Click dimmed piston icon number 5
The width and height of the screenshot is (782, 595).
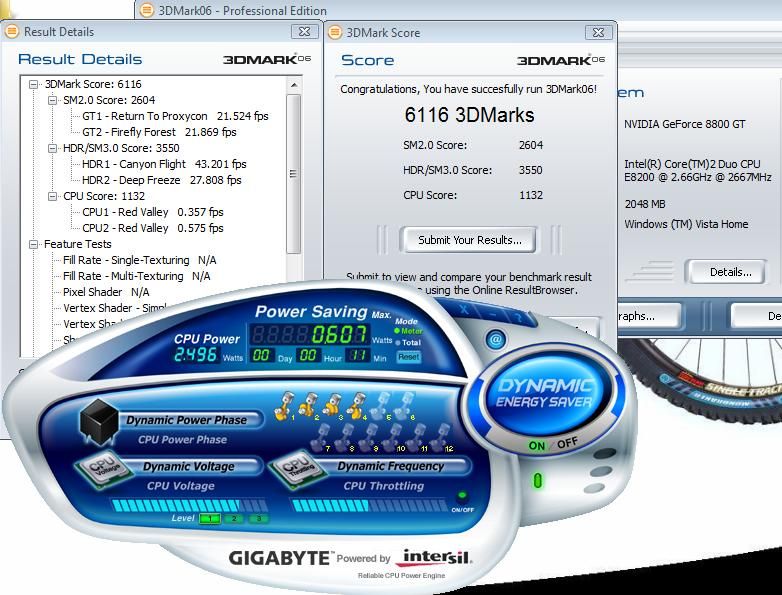pos(381,404)
